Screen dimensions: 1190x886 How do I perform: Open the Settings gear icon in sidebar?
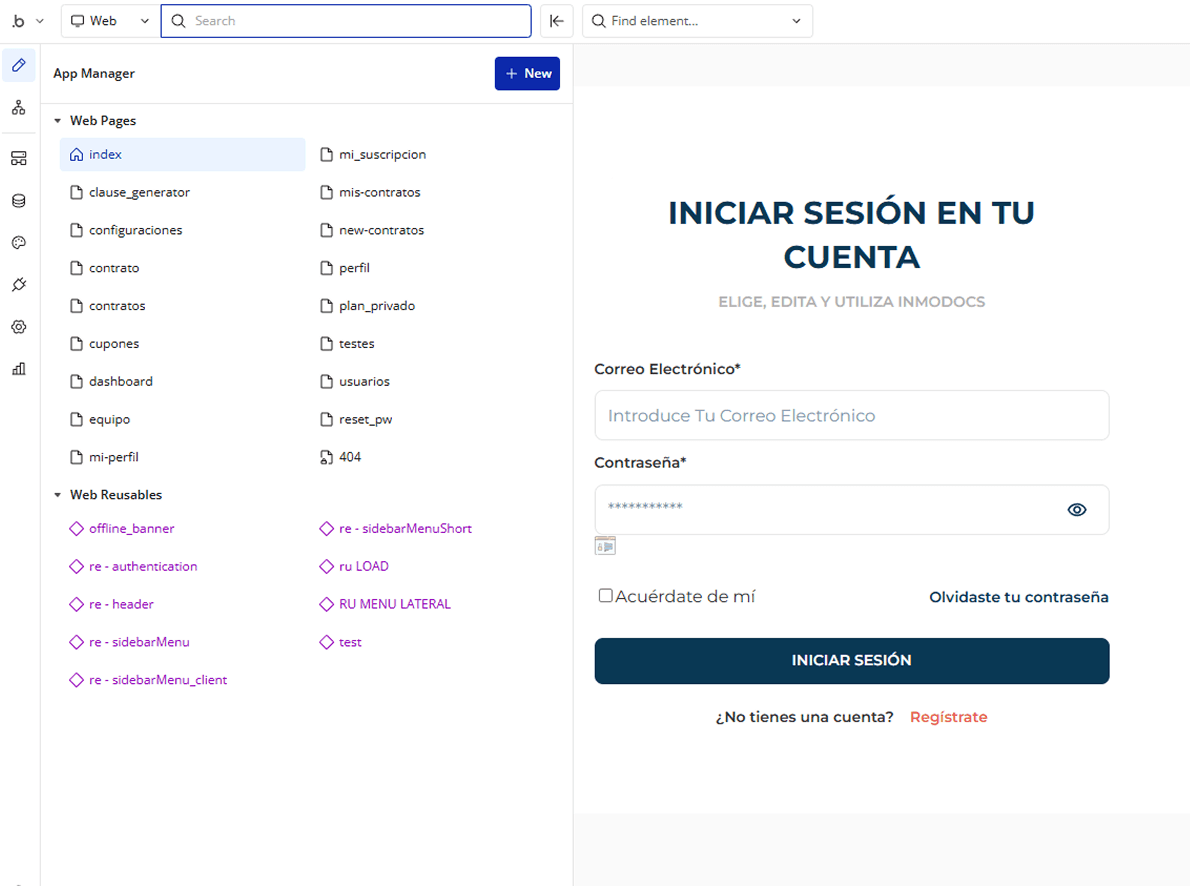(x=19, y=326)
